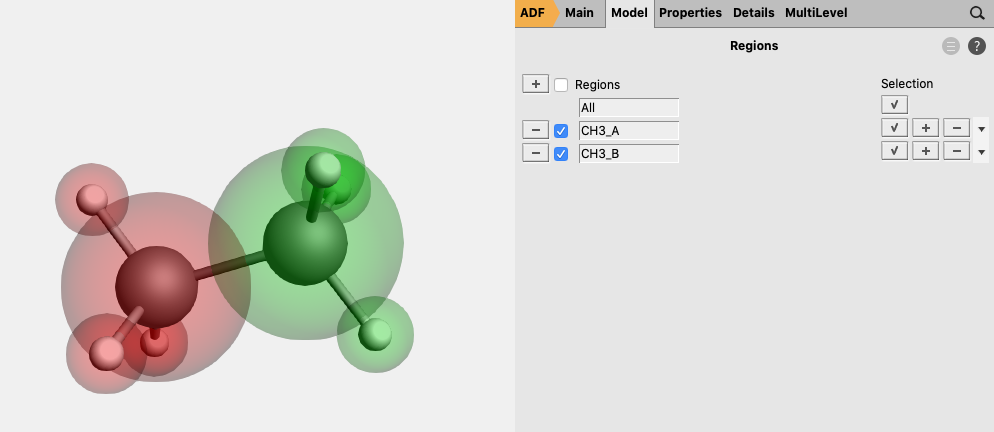The height and width of the screenshot is (432, 994).
Task: Open the help question mark icon
Action: [x=977, y=46]
